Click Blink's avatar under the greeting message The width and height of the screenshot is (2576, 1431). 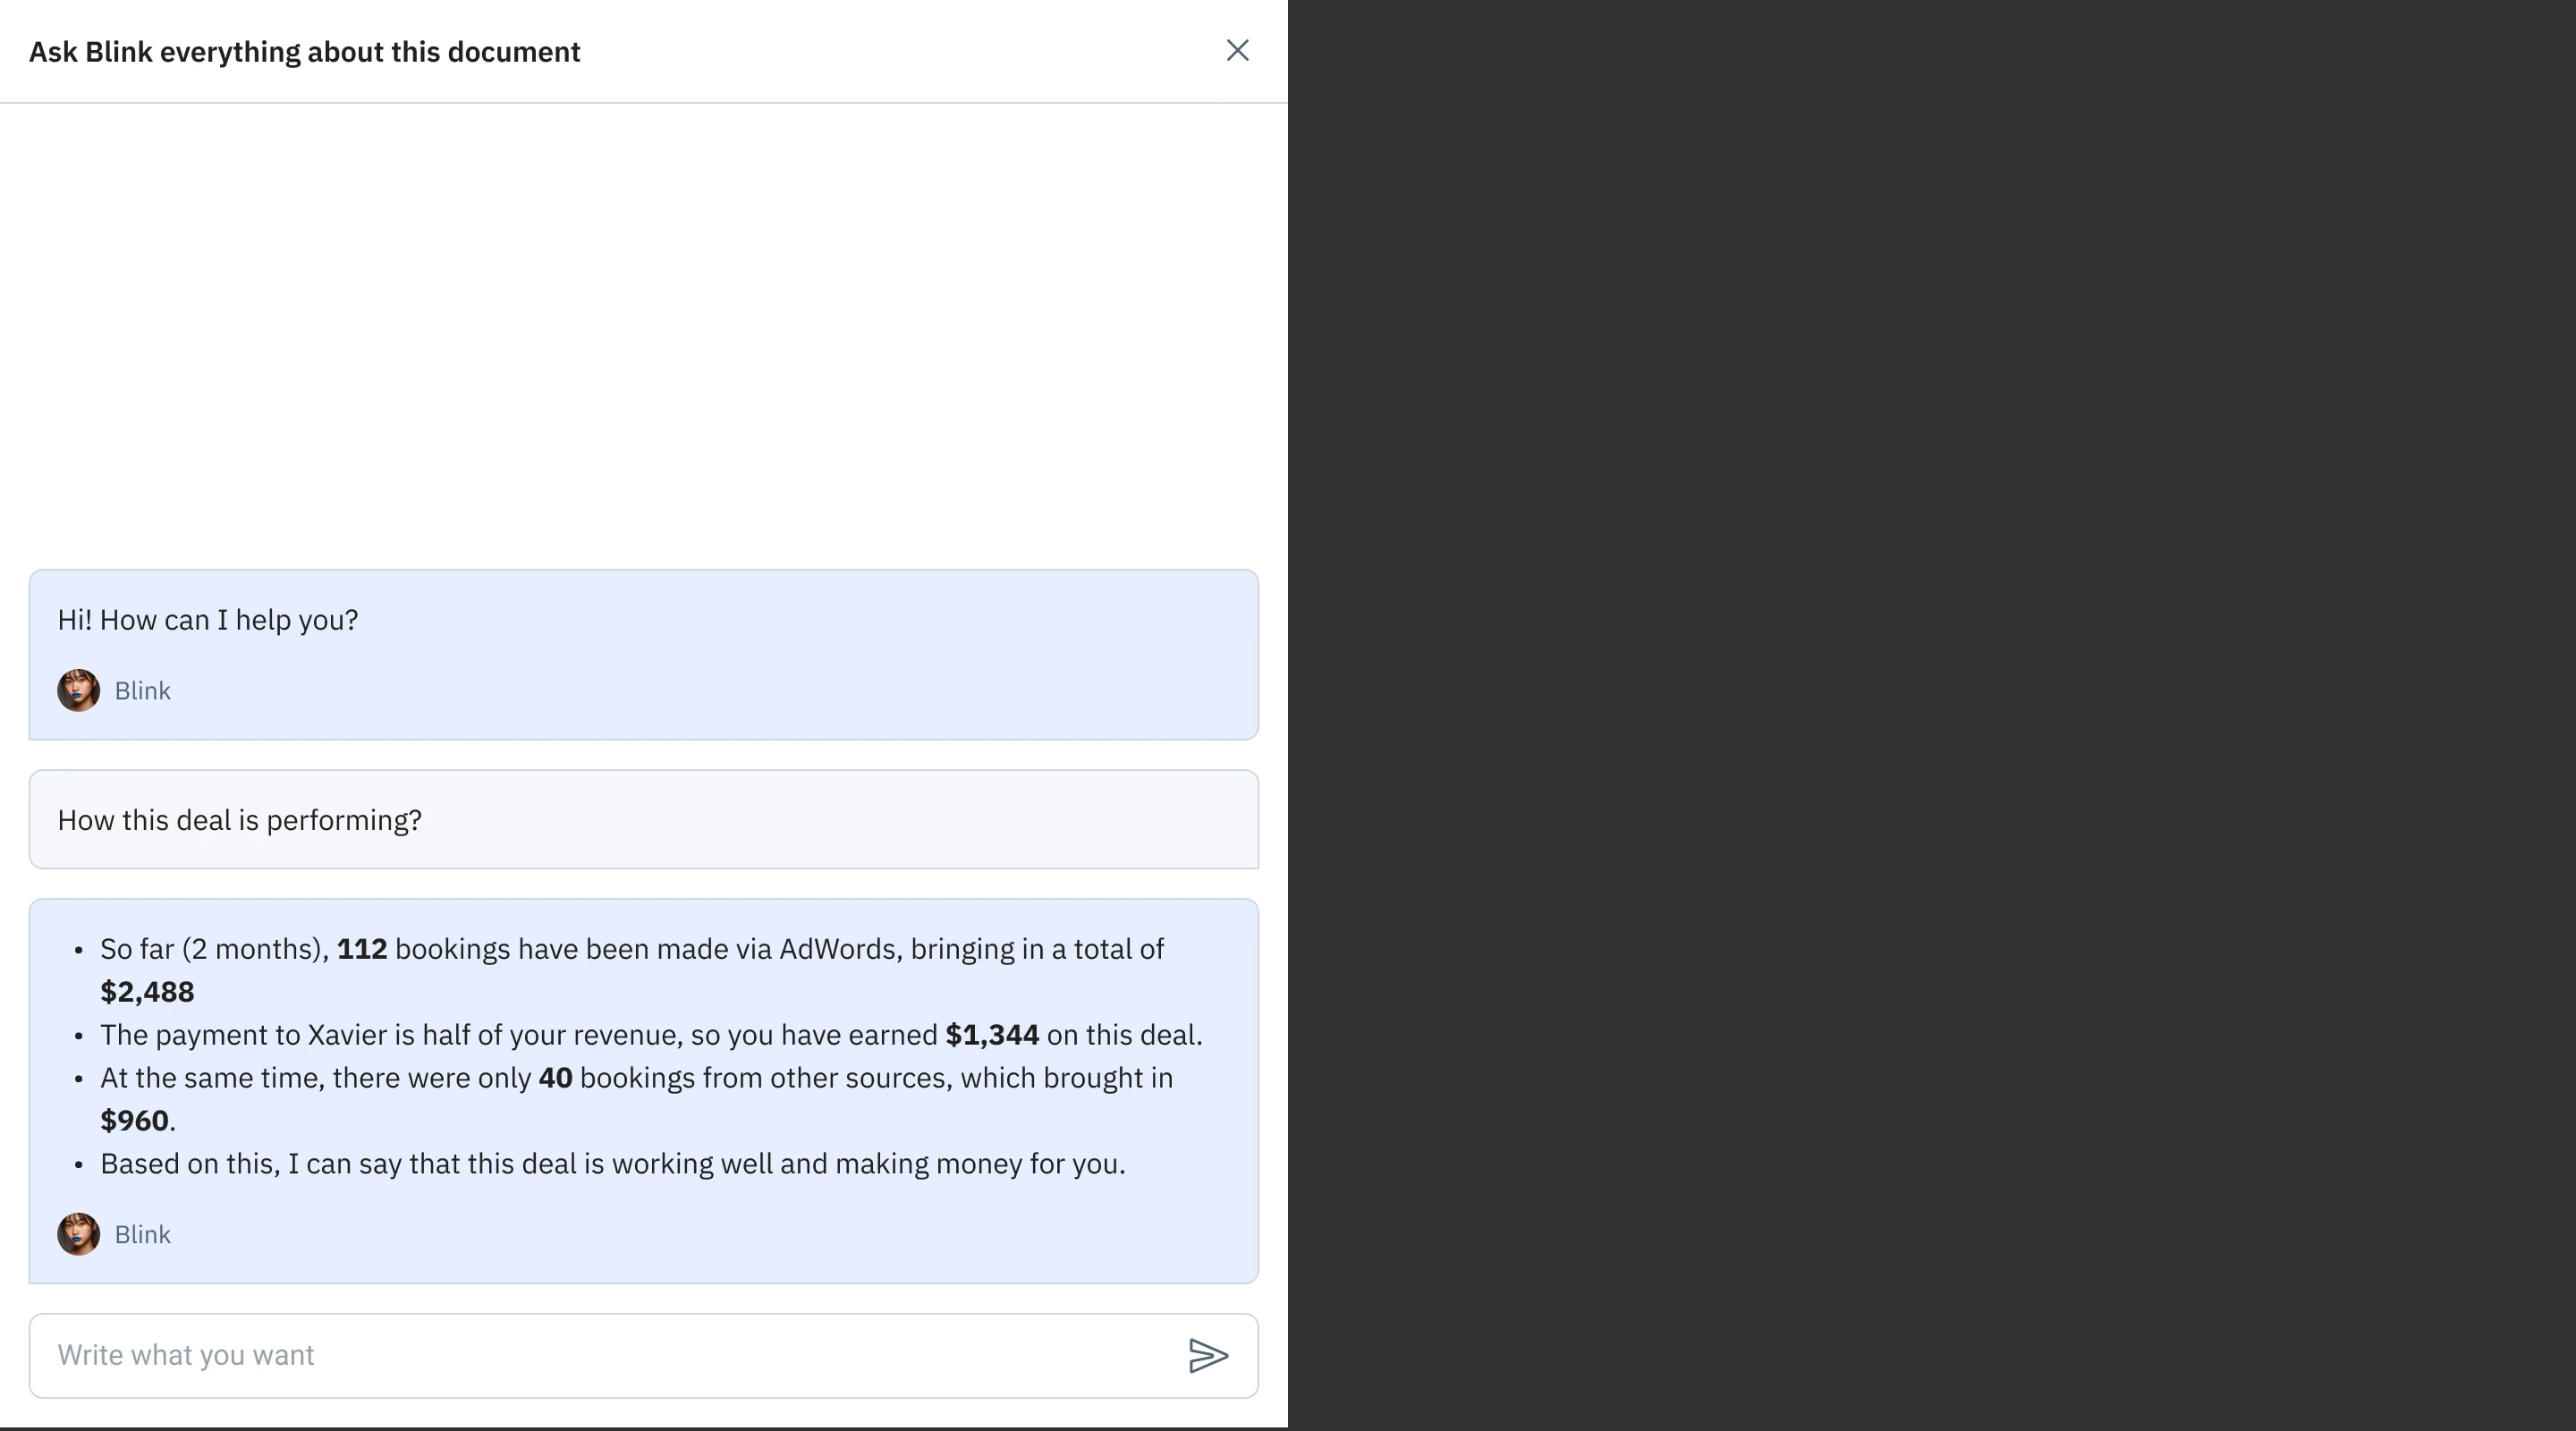[x=78, y=691]
